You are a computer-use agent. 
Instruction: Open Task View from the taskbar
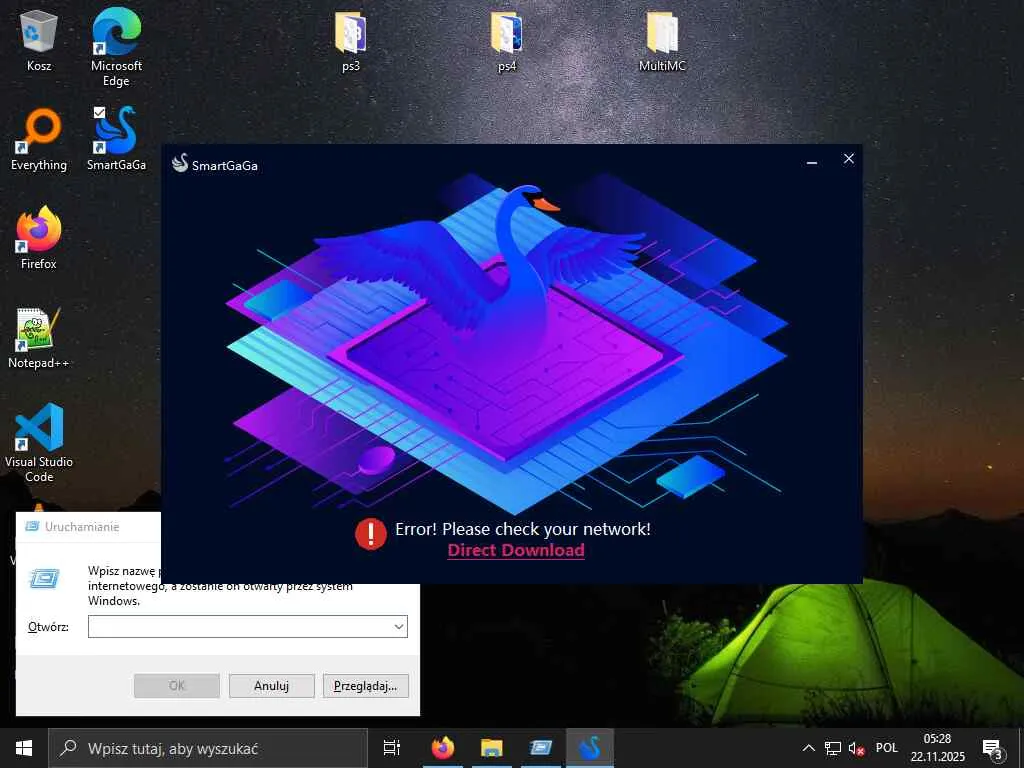(x=392, y=748)
